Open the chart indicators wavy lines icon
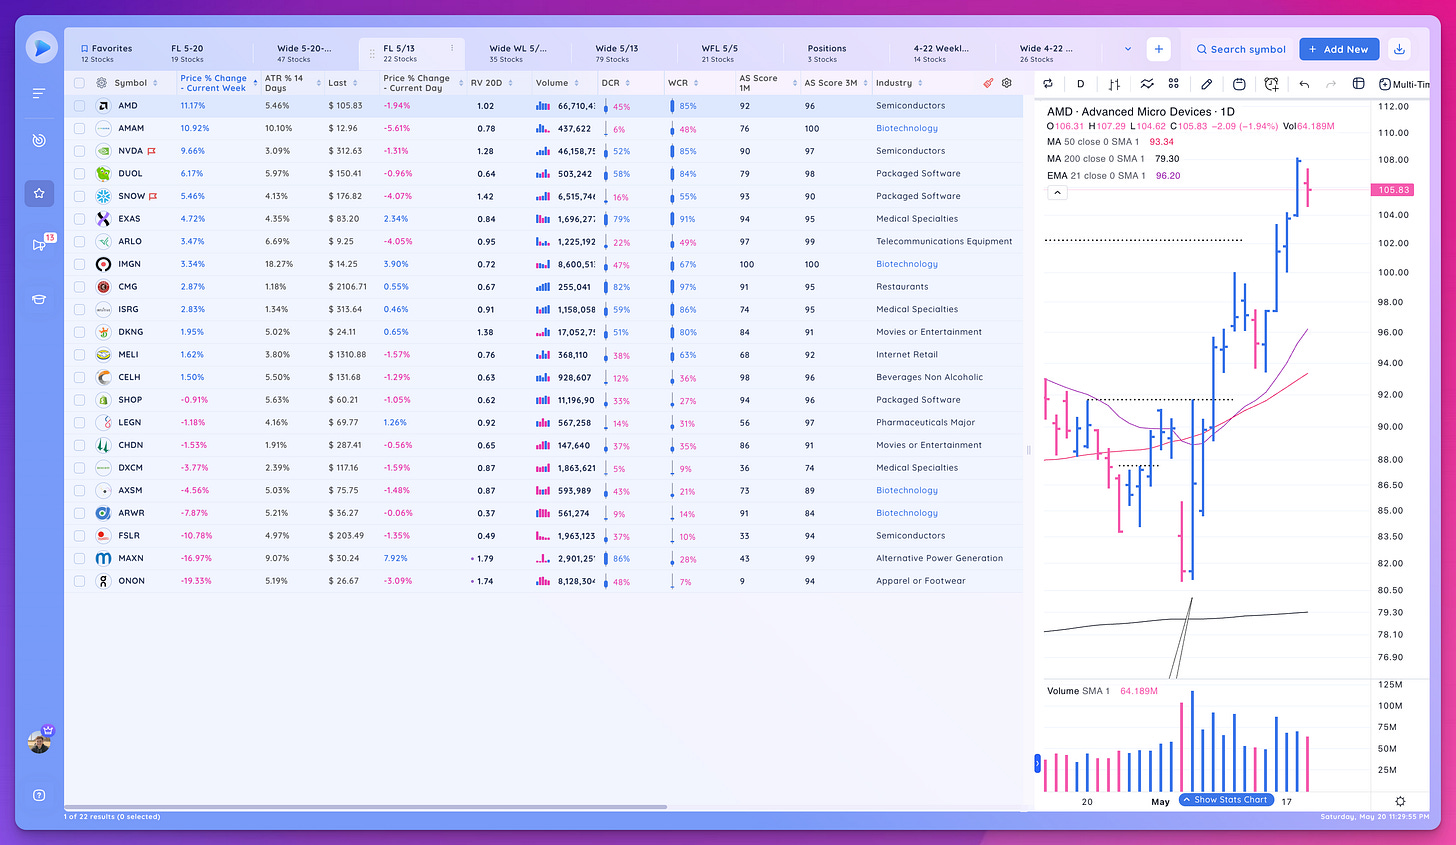The image size is (1456, 845). coord(1146,84)
